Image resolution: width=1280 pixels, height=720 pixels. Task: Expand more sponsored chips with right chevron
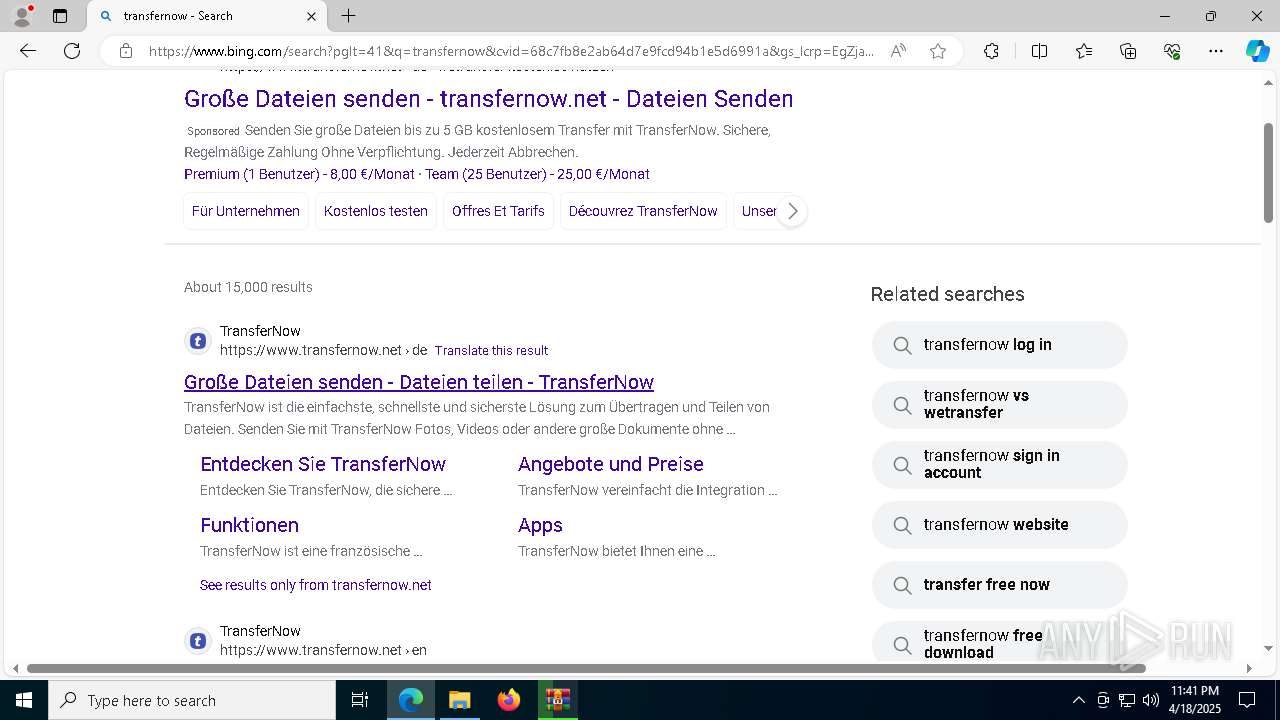coord(792,211)
